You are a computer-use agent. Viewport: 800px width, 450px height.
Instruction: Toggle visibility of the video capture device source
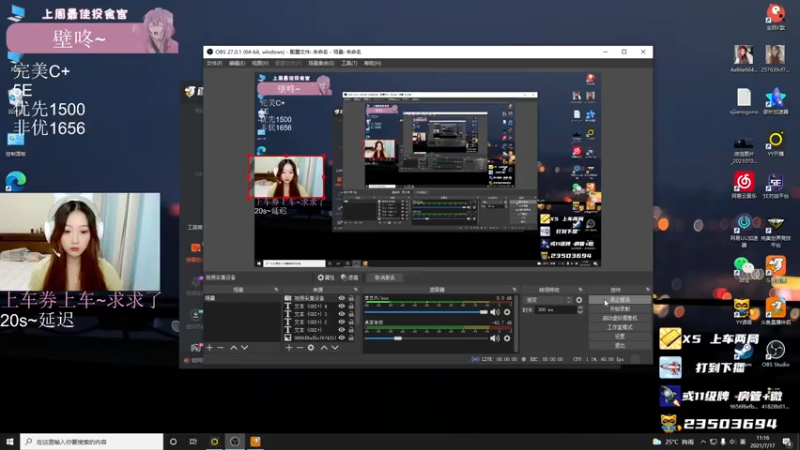pyautogui.click(x=341, y=298)
